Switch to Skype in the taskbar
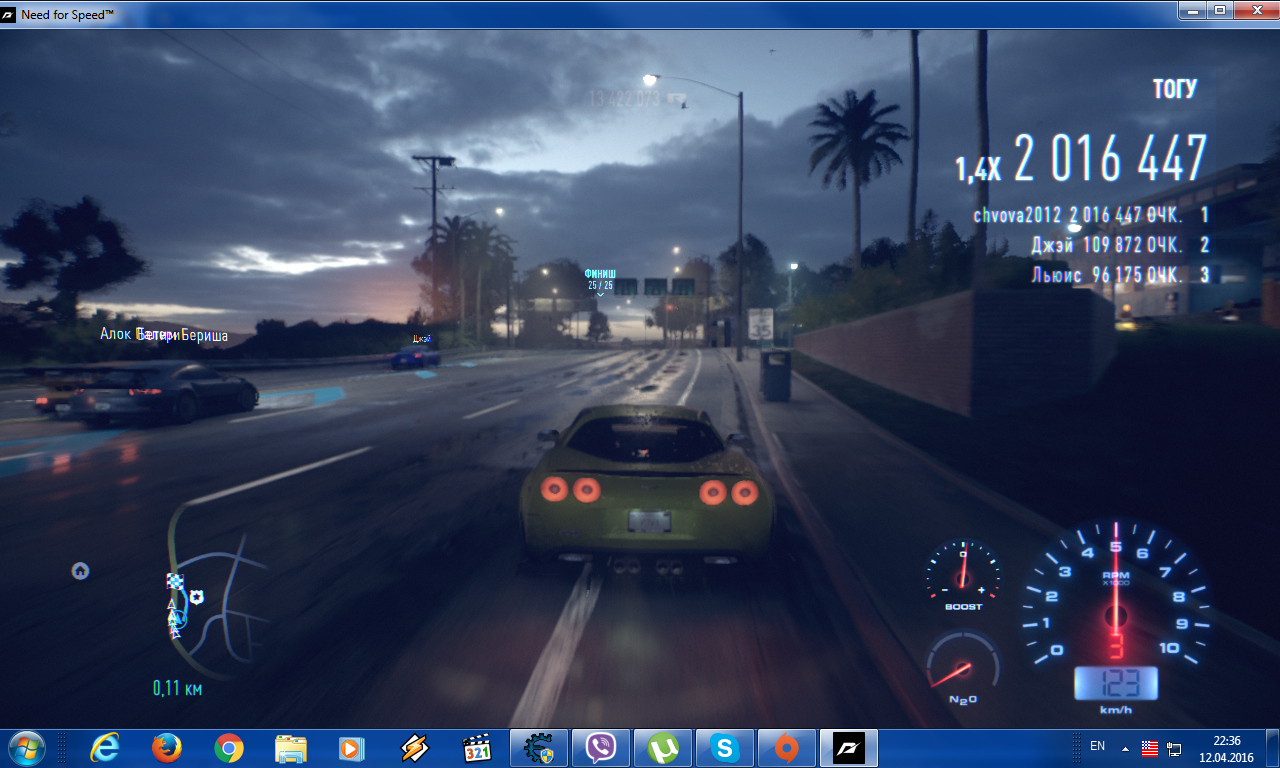The width and height of the screenshot is (1280, 768). pos(725,747)
